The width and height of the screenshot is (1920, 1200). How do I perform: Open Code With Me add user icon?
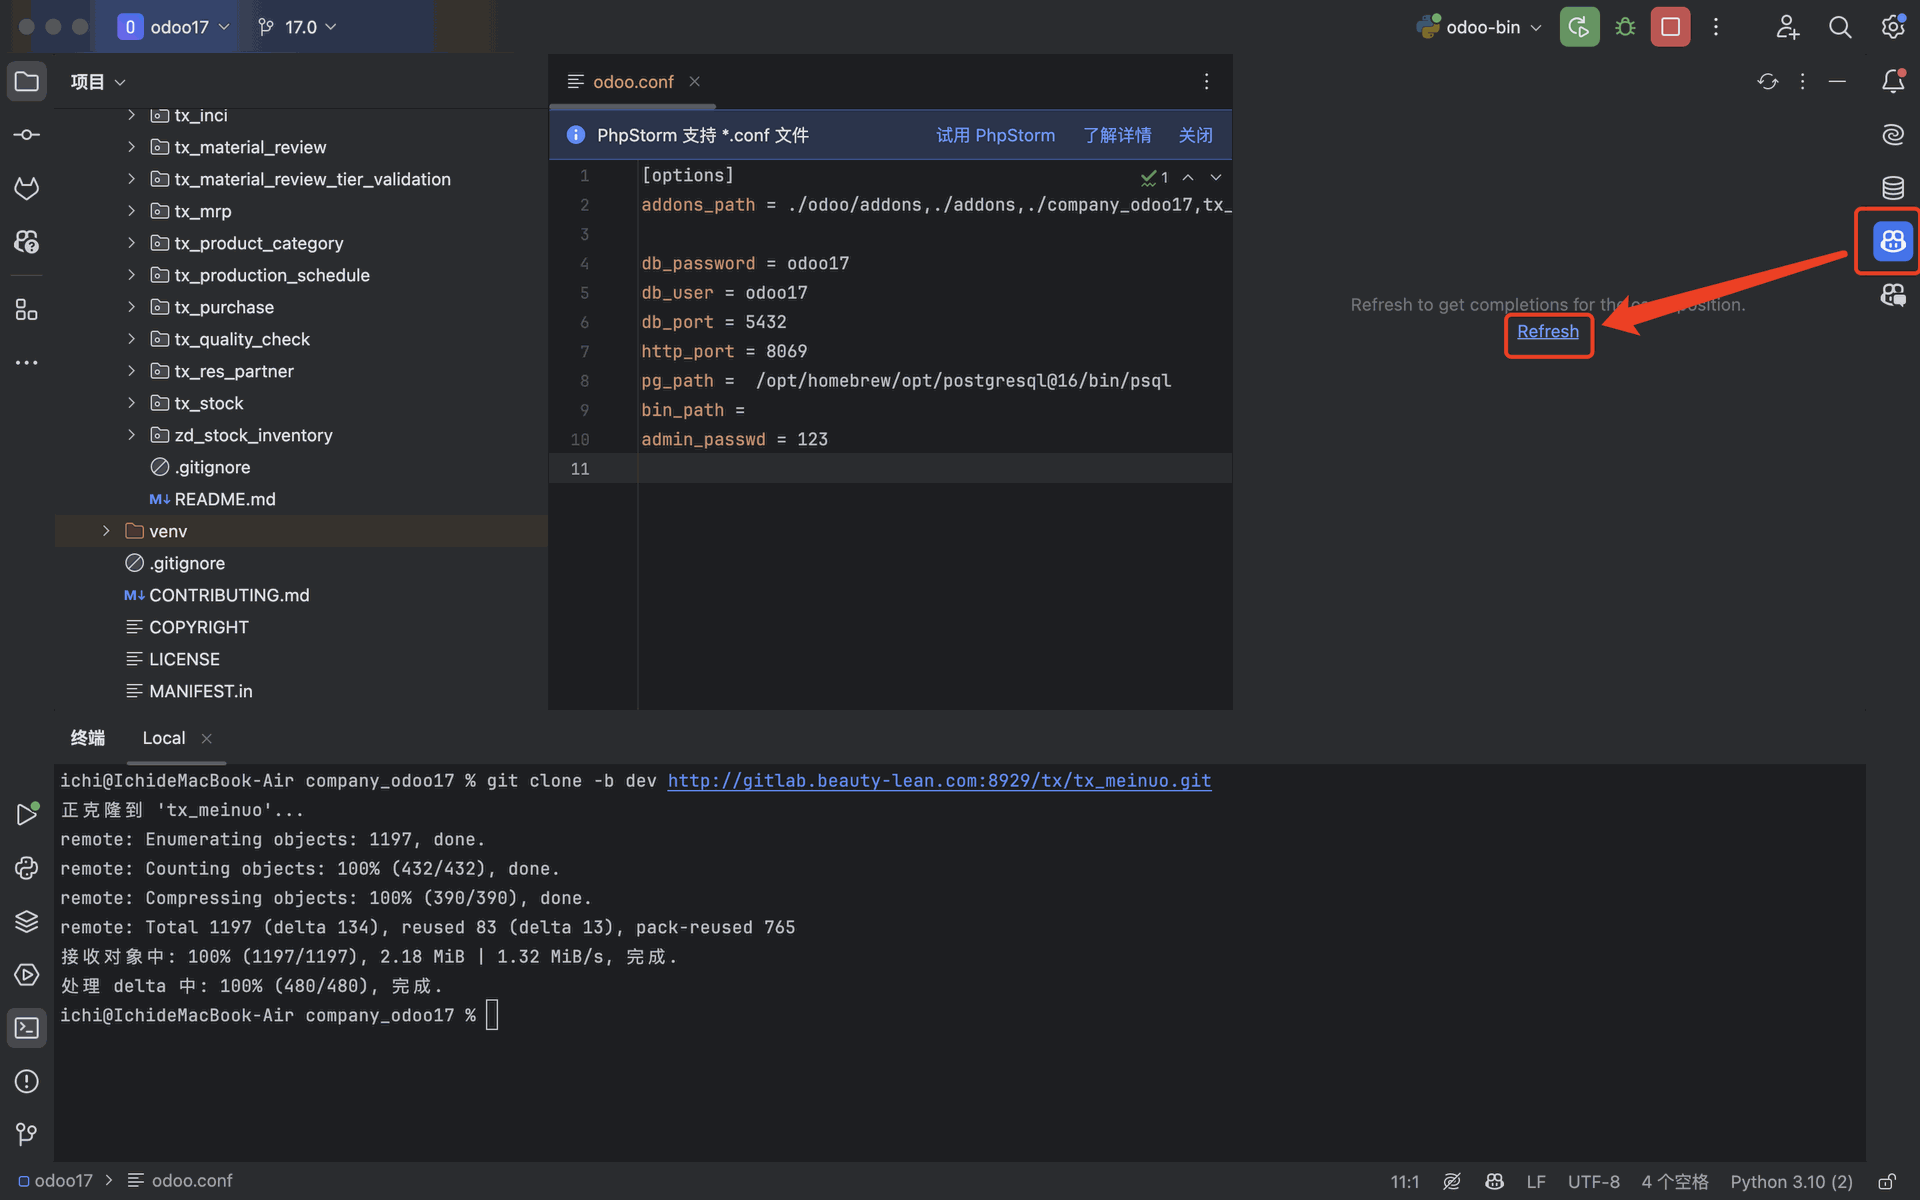(x=1787, y=27)
